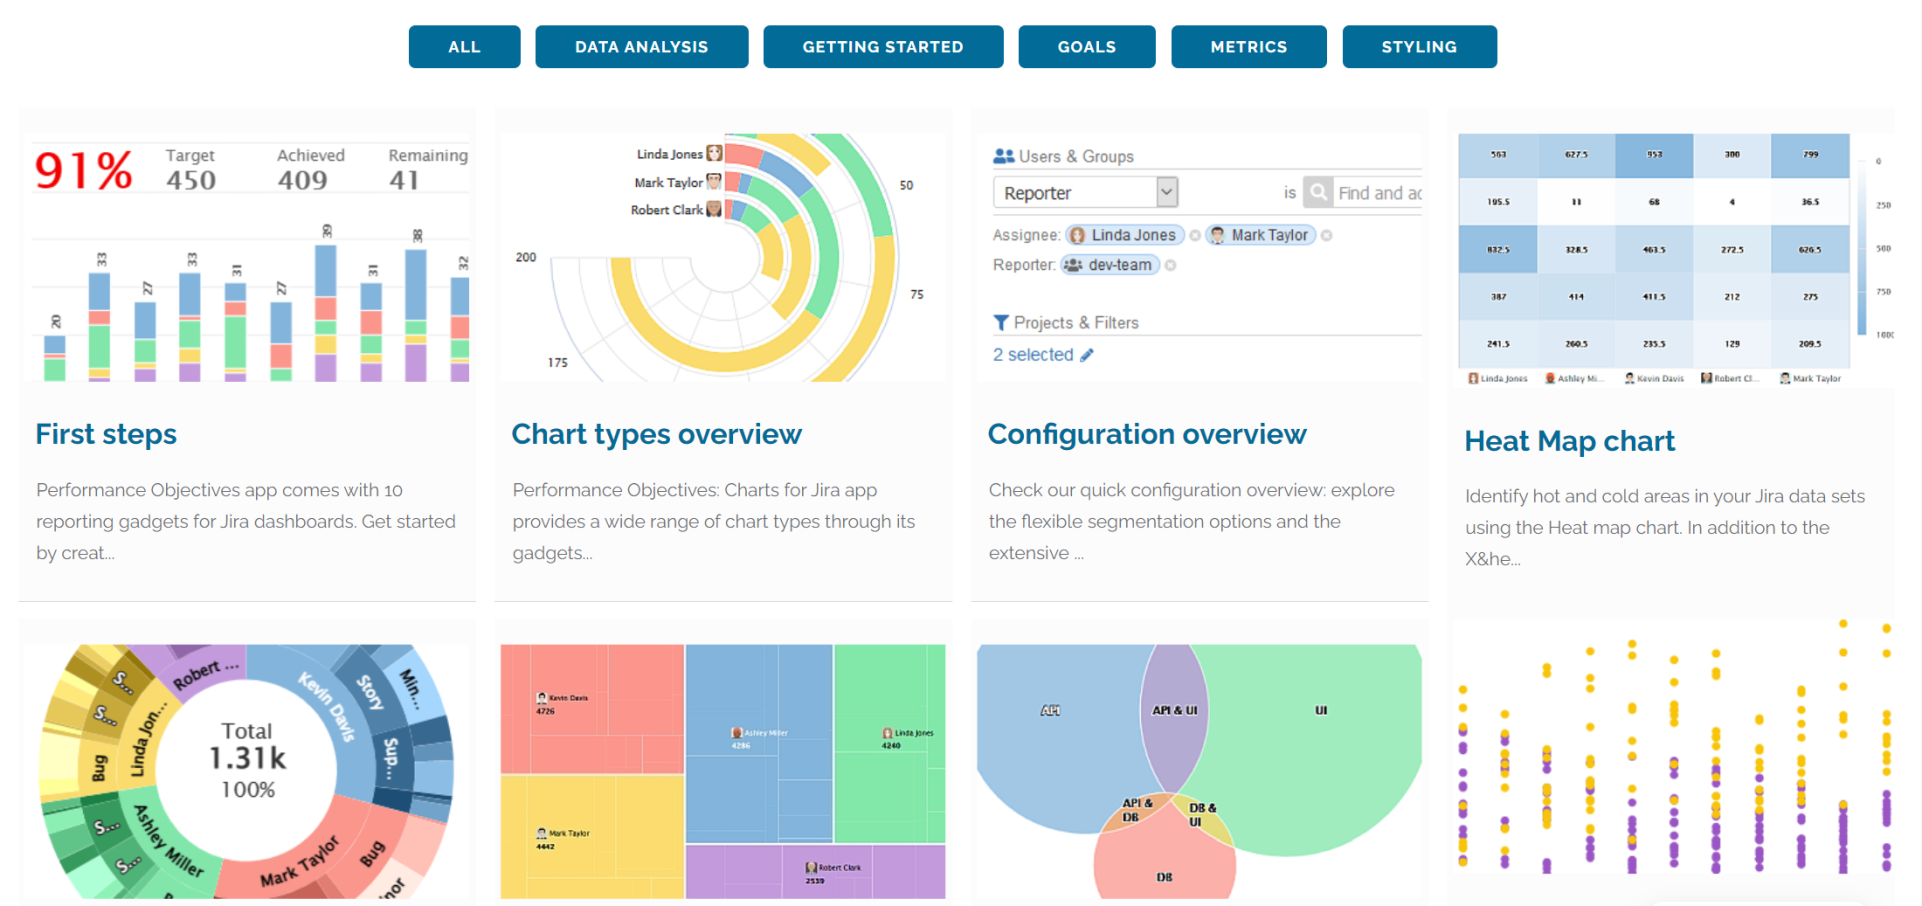The image size is (1922, 906).
Task: Remove dev-team reporter with the x icon
Action: pos(1171,266)
